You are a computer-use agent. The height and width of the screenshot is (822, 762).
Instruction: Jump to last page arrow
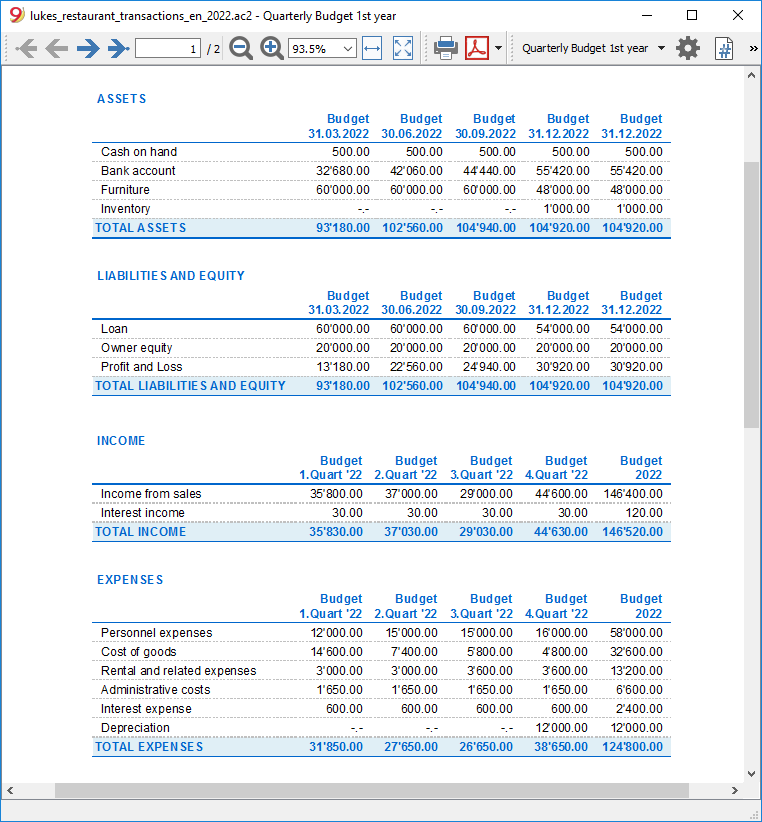(x=118, y=49)
